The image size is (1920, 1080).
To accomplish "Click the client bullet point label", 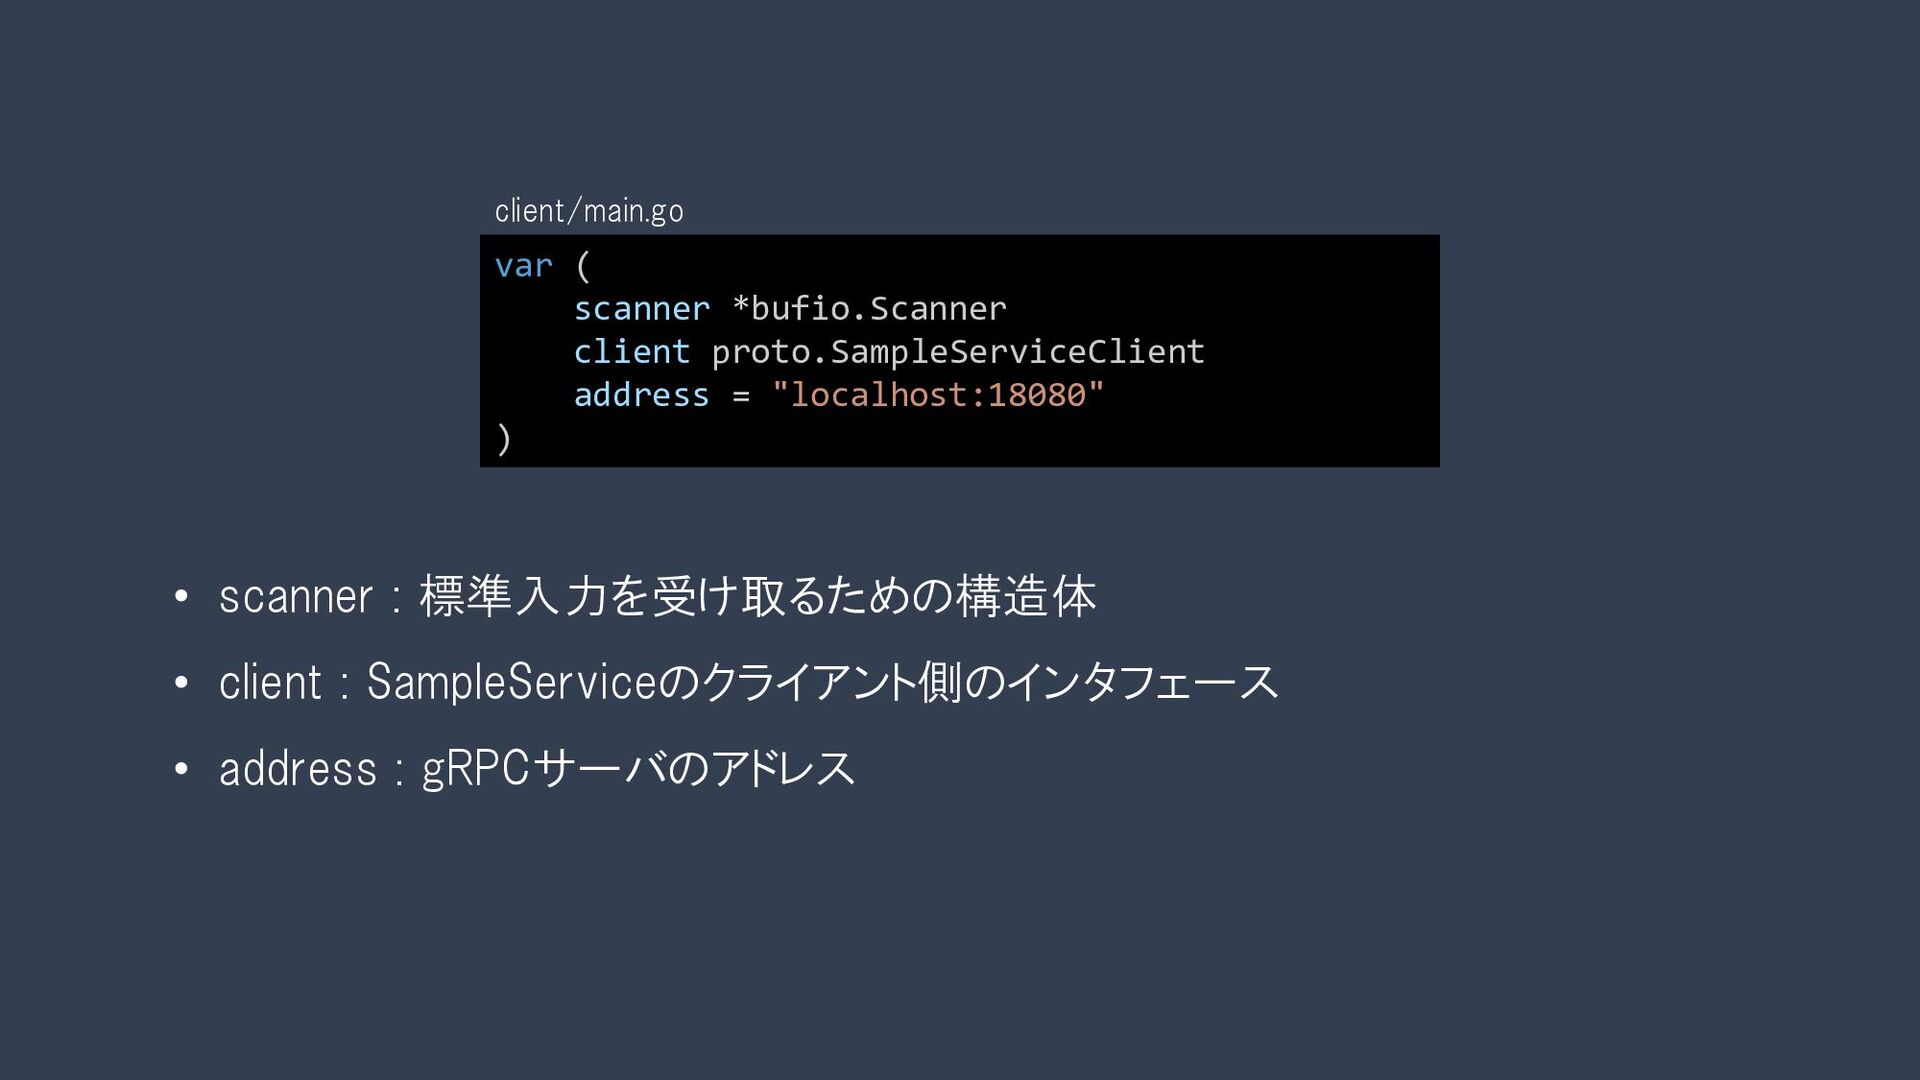I will [x=270, y=682].
